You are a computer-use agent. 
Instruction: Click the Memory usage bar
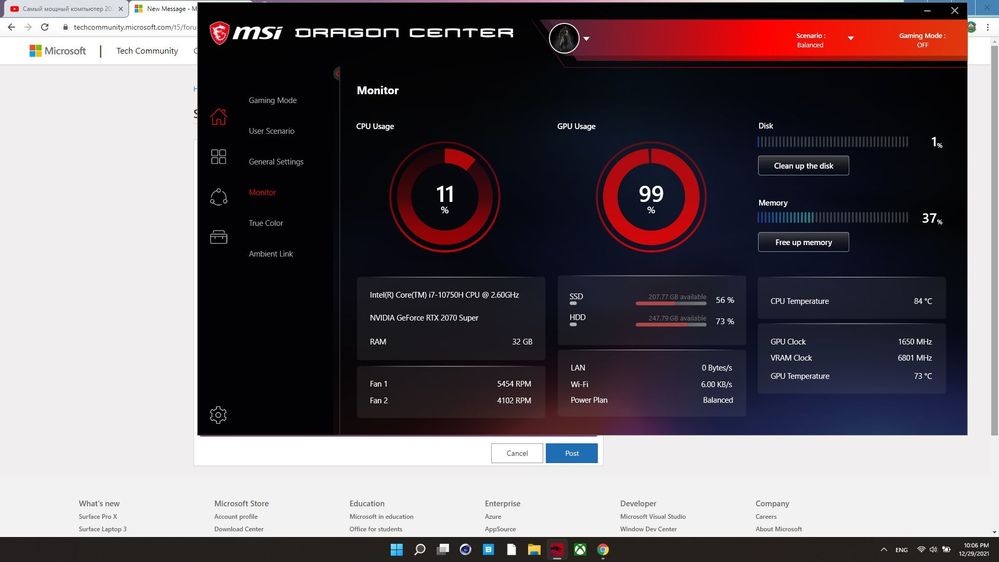[x=833, y=217]
